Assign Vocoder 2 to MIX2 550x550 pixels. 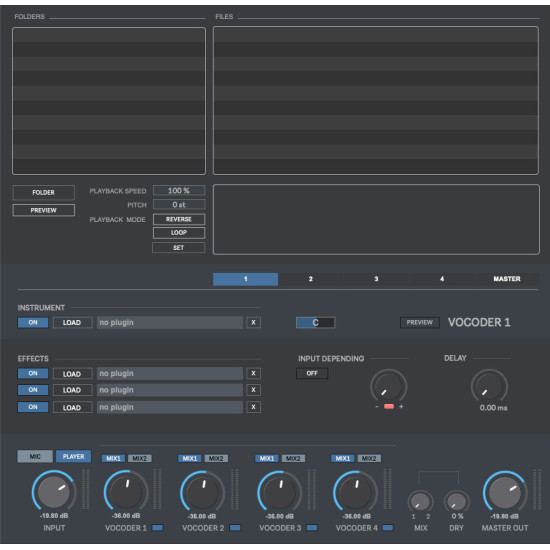click(216, 458)
